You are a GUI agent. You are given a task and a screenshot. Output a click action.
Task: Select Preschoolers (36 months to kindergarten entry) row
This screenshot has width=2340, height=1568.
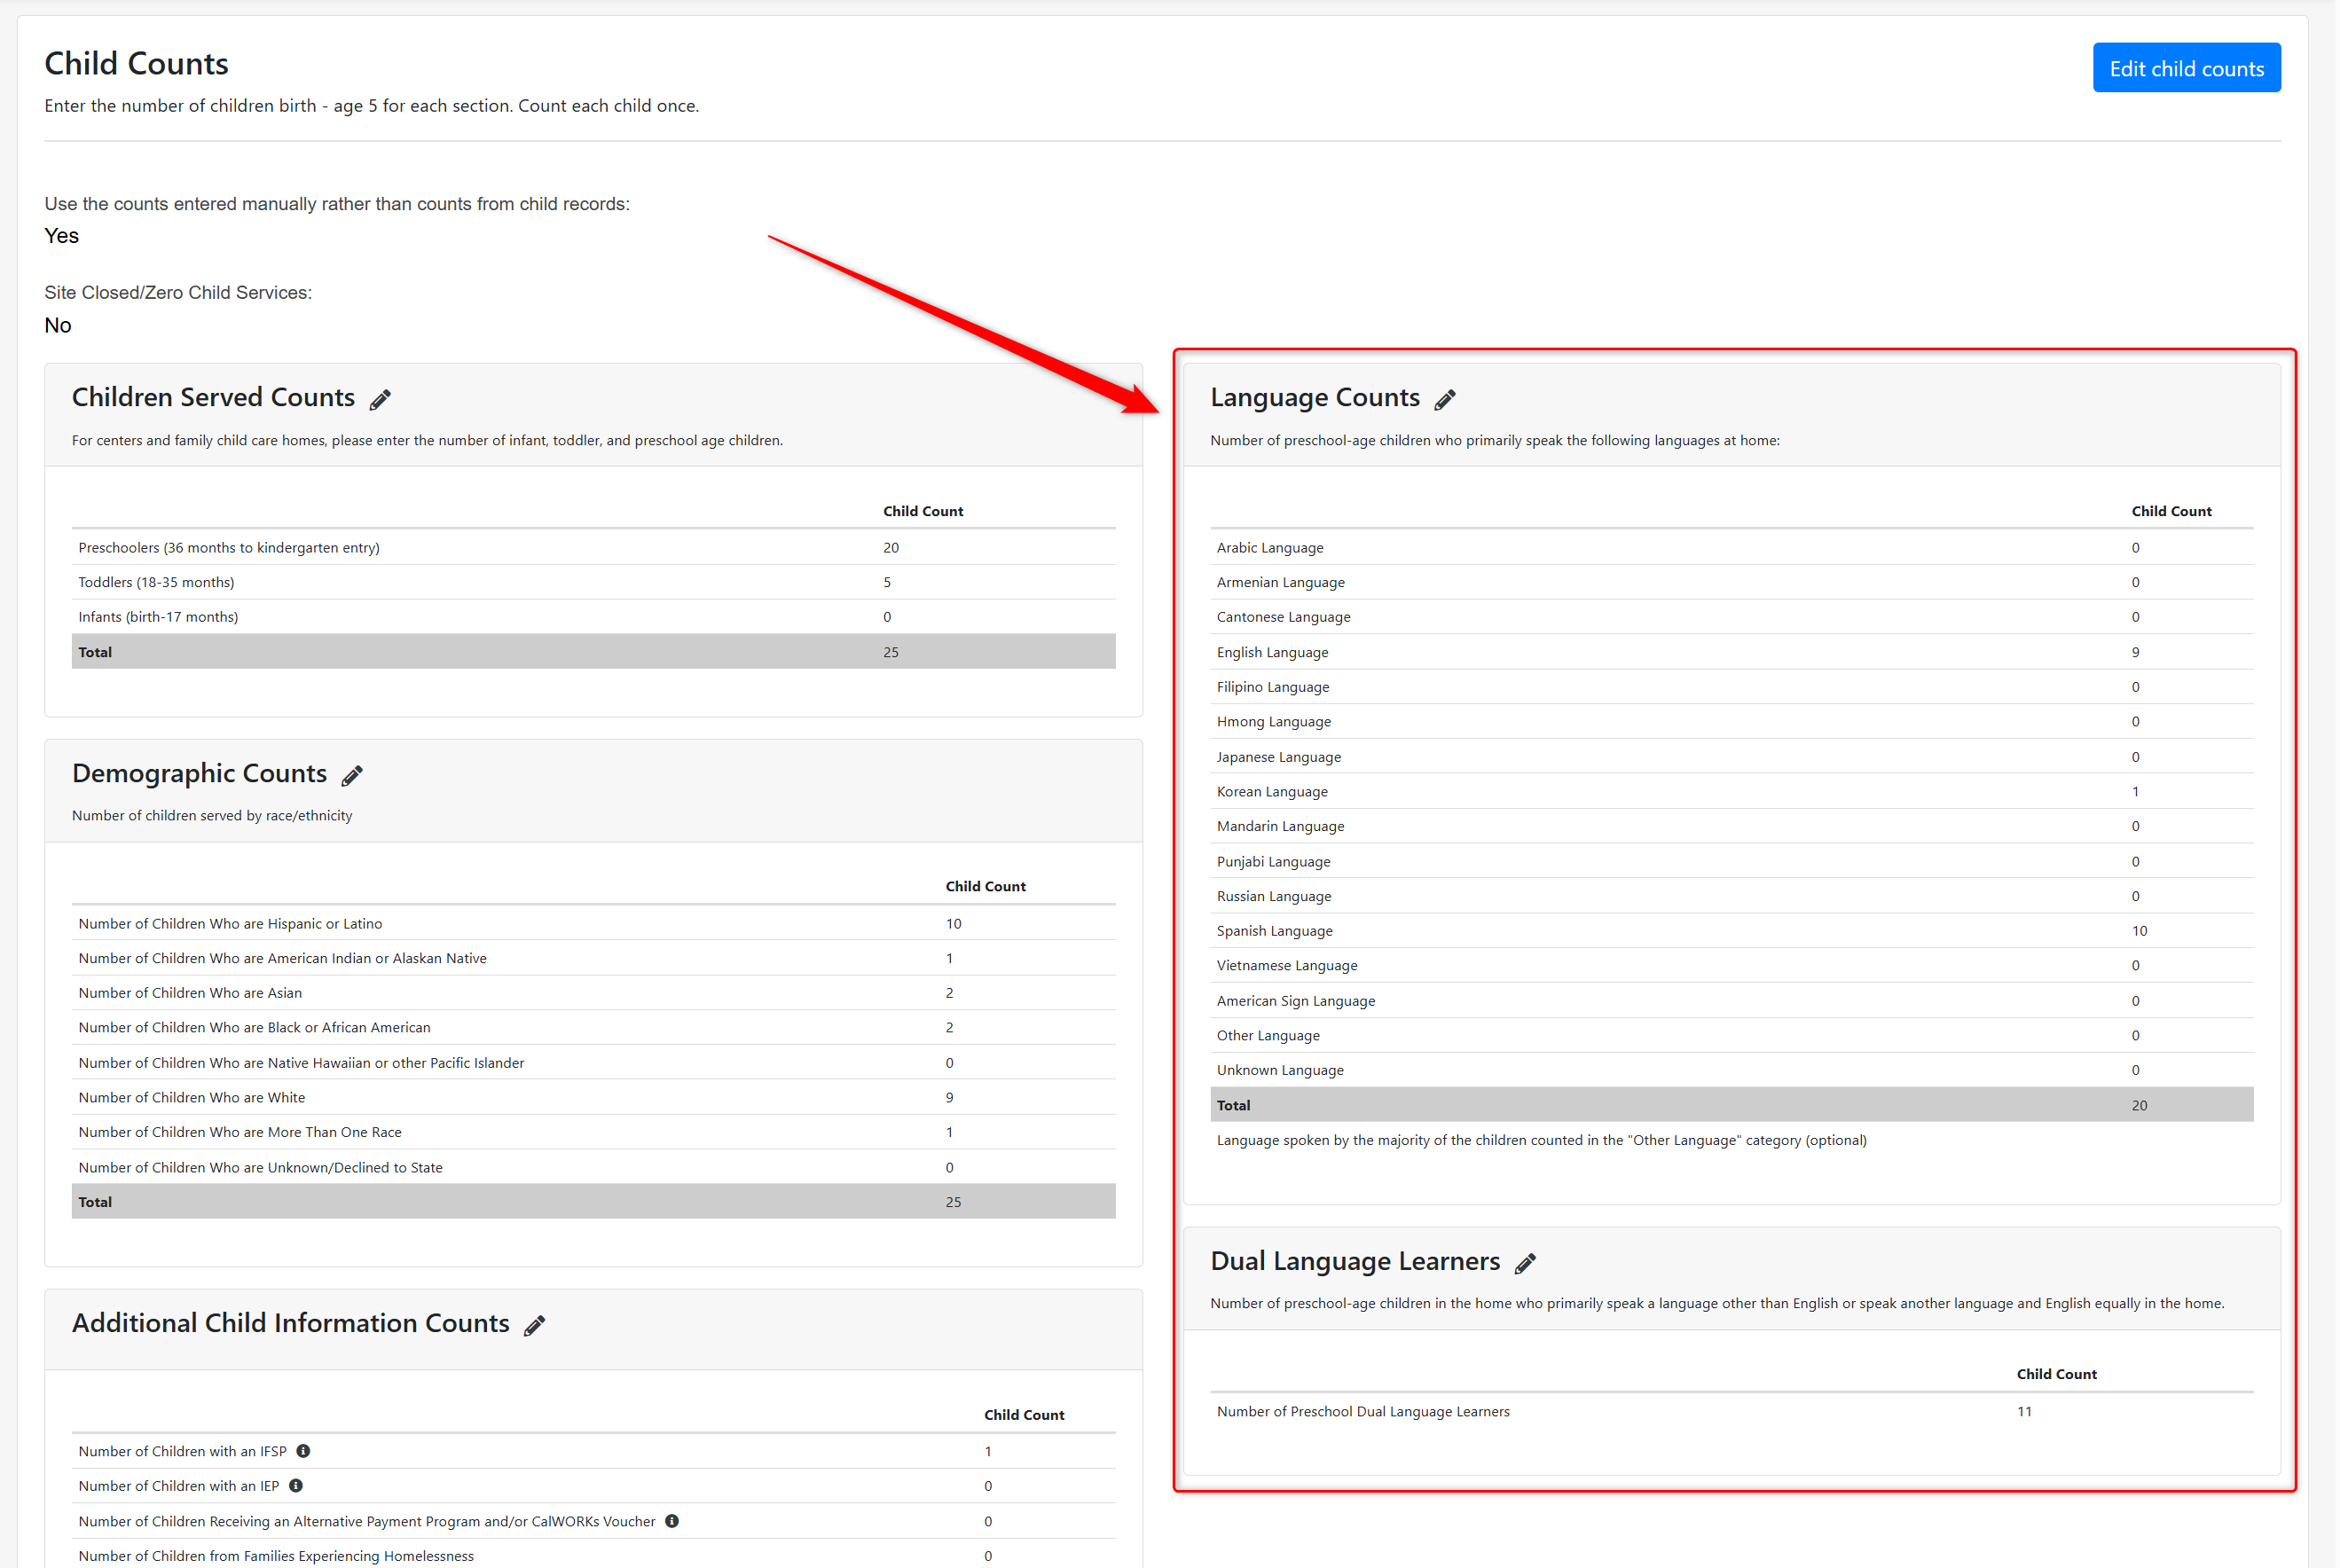click(x=229, y=548)
